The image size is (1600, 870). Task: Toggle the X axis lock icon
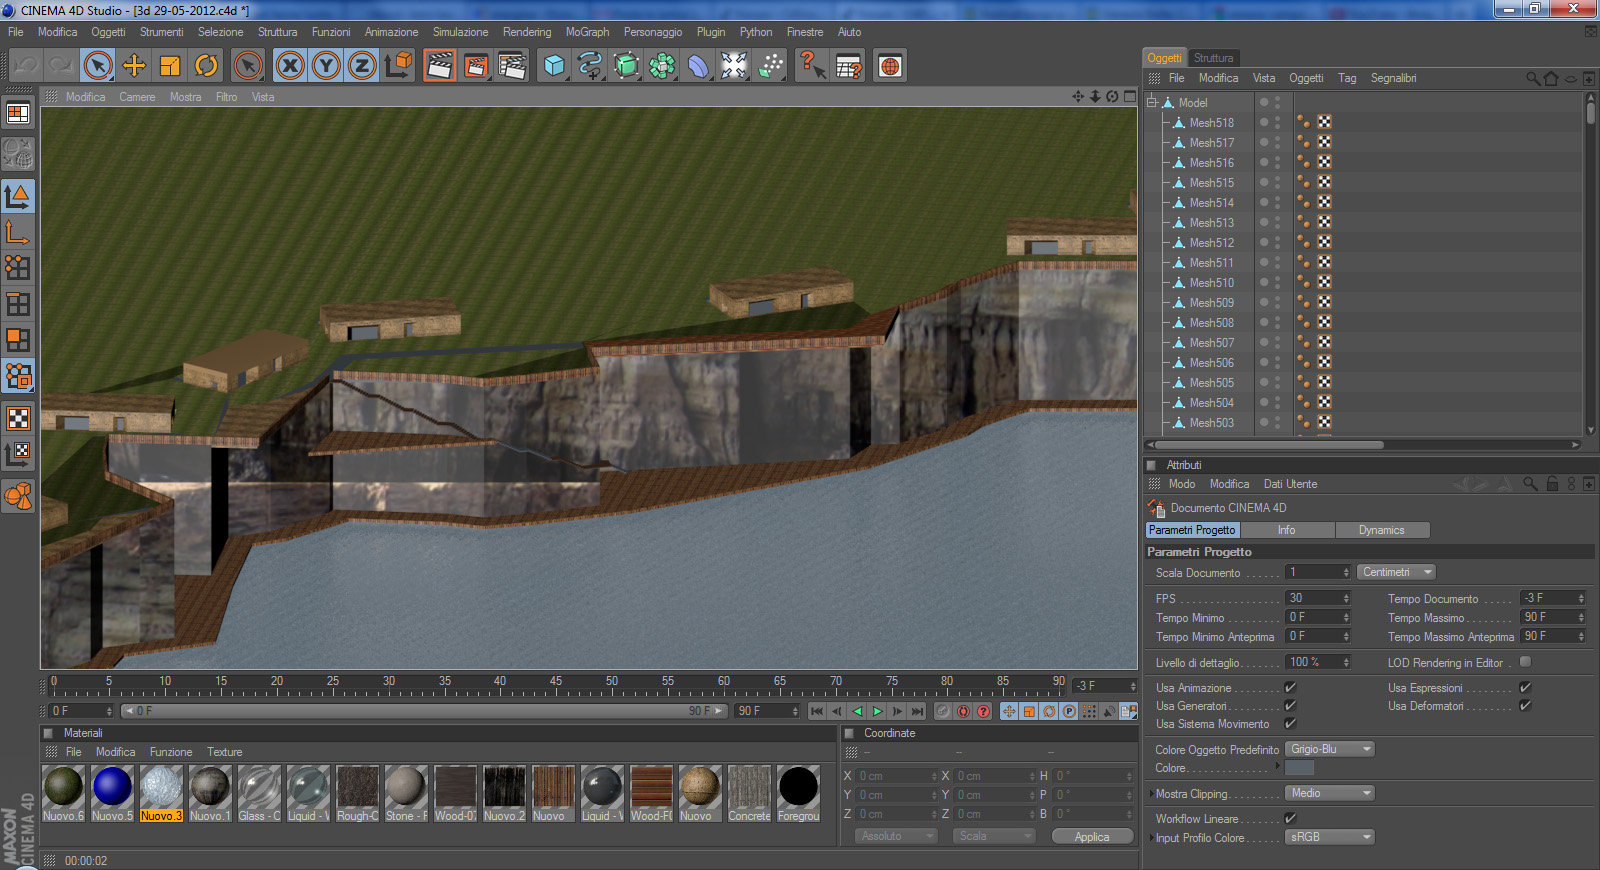[x=290, y=66]
